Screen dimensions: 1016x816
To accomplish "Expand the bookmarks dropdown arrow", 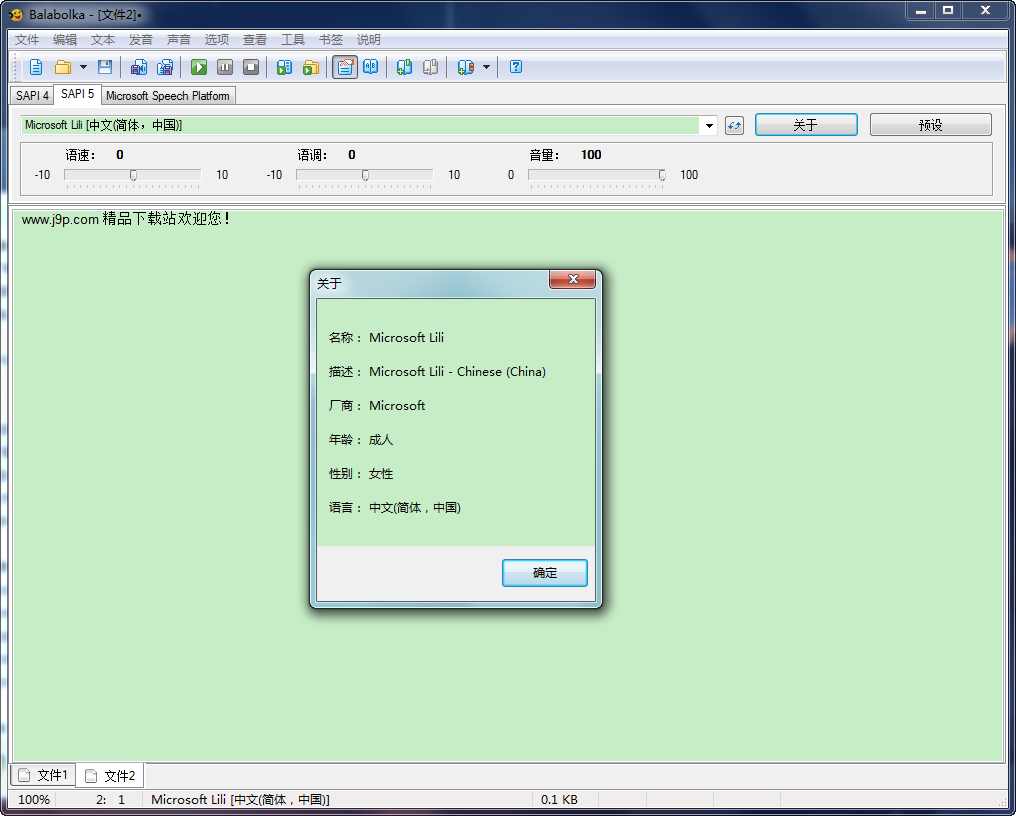I will tap(487, 67).
